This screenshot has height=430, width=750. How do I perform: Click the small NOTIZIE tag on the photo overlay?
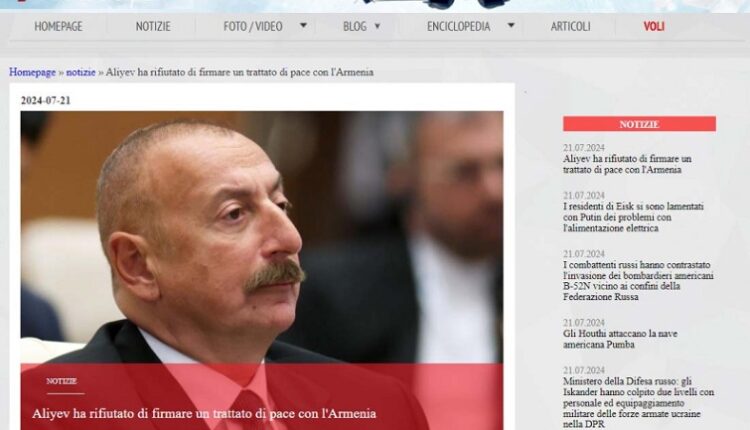[x=61, y=381]
